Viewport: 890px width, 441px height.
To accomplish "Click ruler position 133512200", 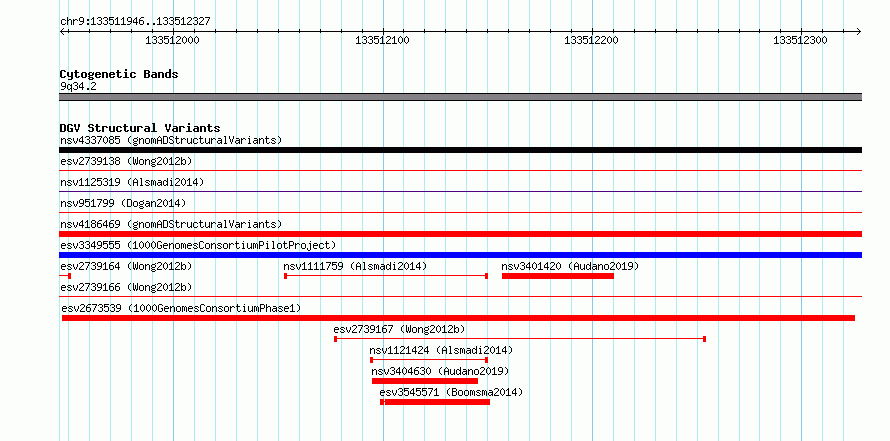I will tap(591, 40).
